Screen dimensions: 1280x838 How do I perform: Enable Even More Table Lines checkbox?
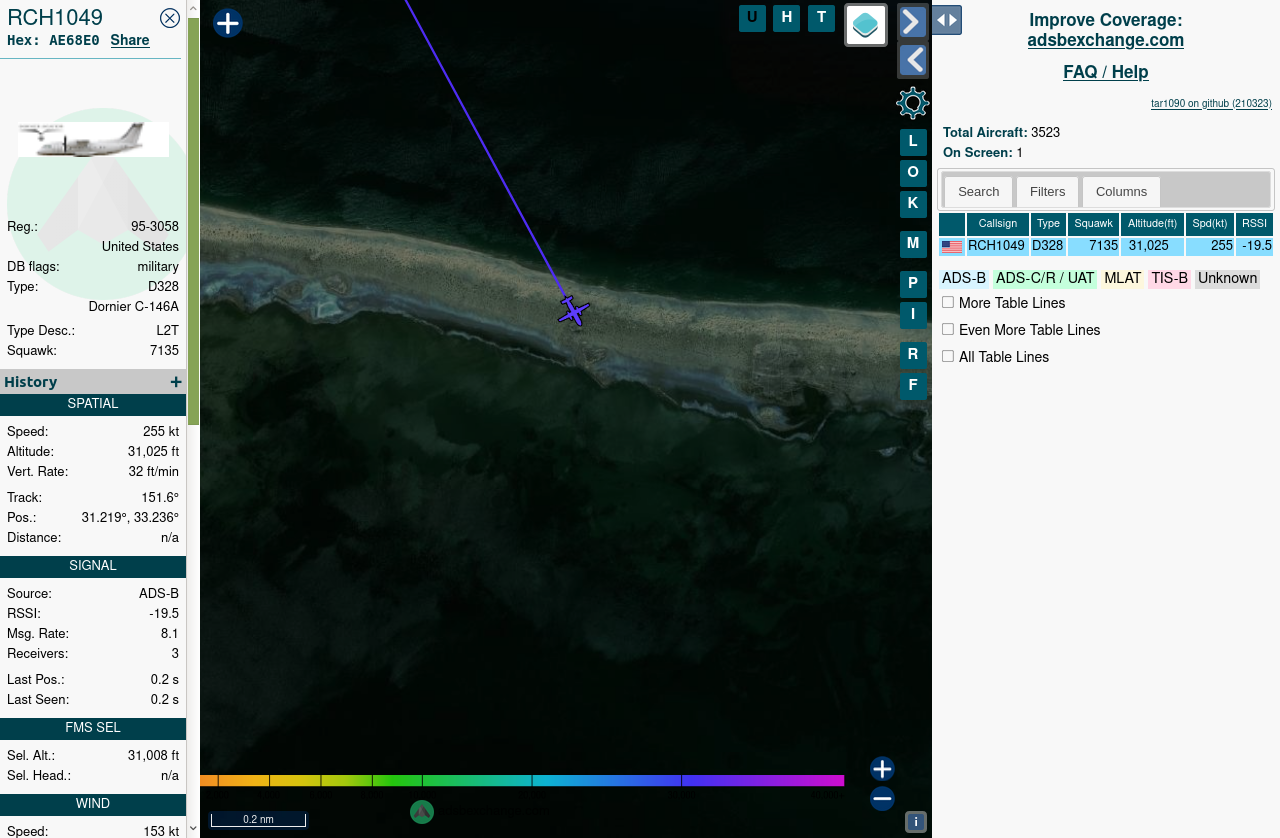click(x=948, y=329)
